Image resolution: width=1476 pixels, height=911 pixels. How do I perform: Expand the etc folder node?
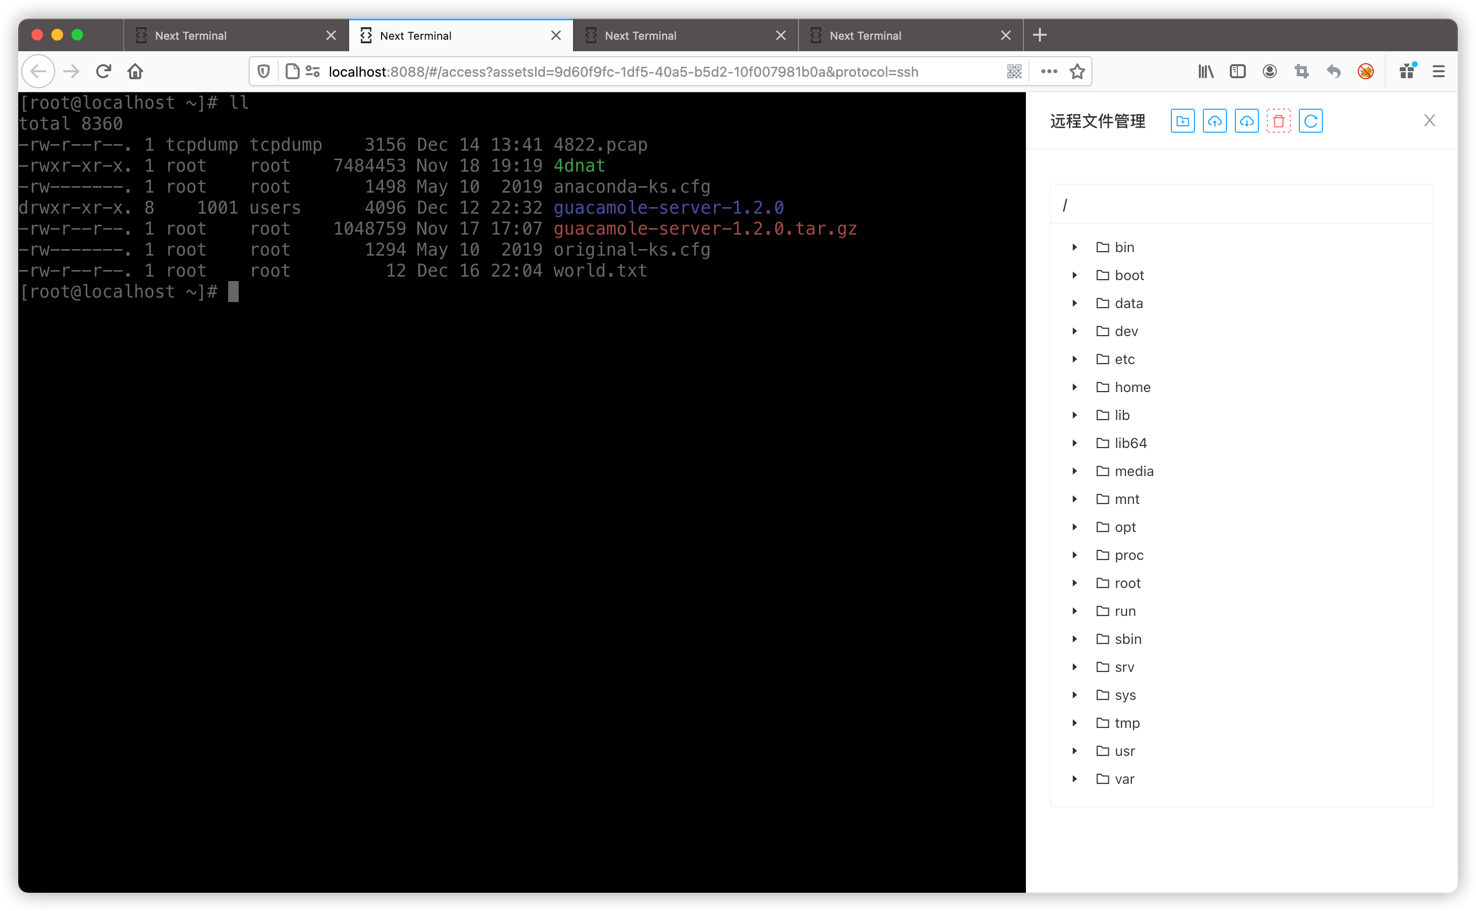coord(1074,359)
